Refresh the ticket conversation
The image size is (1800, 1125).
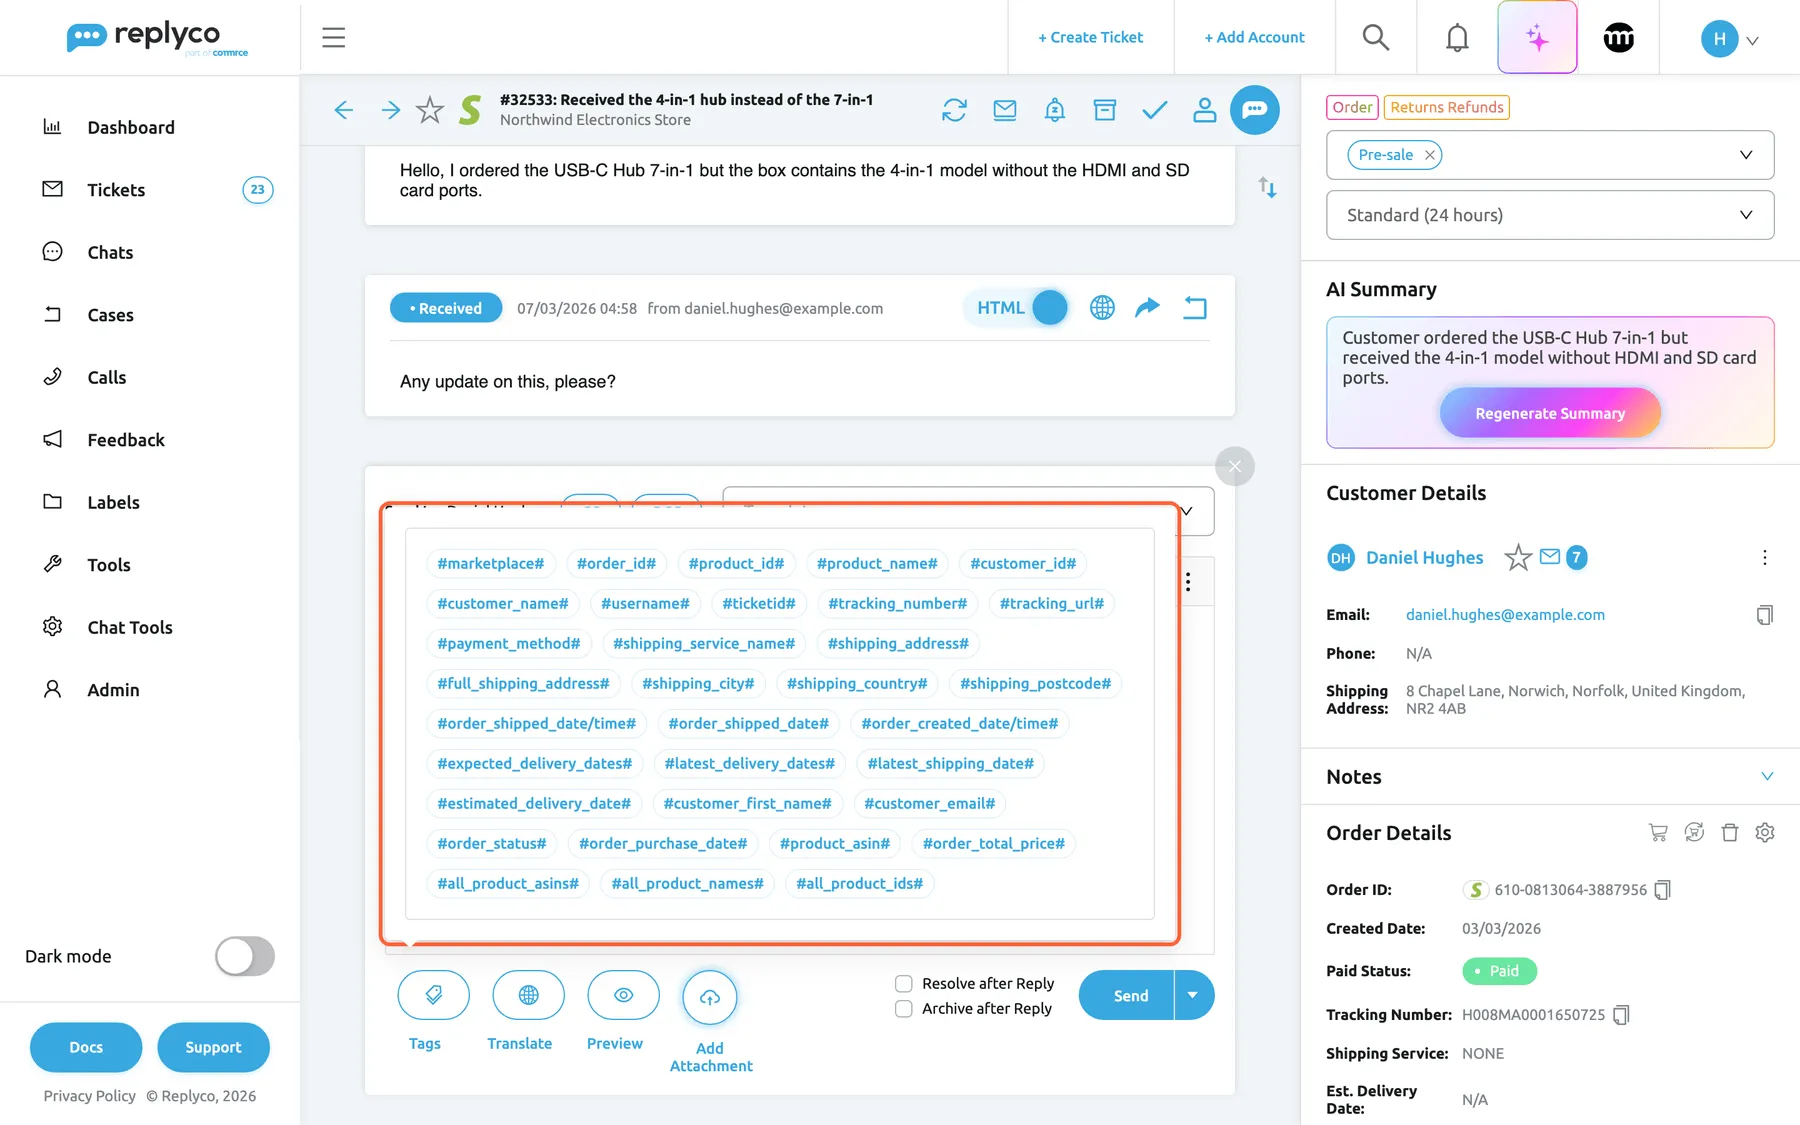tap(954, 110)
